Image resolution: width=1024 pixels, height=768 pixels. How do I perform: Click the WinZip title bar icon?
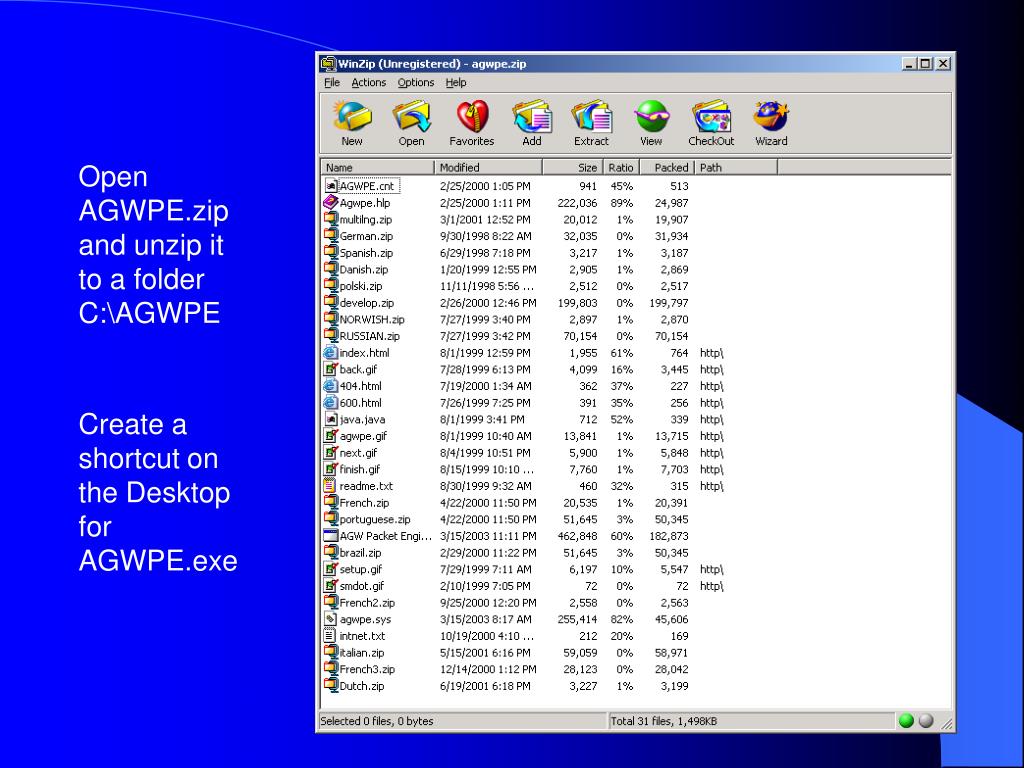click(x=327, y=63)
